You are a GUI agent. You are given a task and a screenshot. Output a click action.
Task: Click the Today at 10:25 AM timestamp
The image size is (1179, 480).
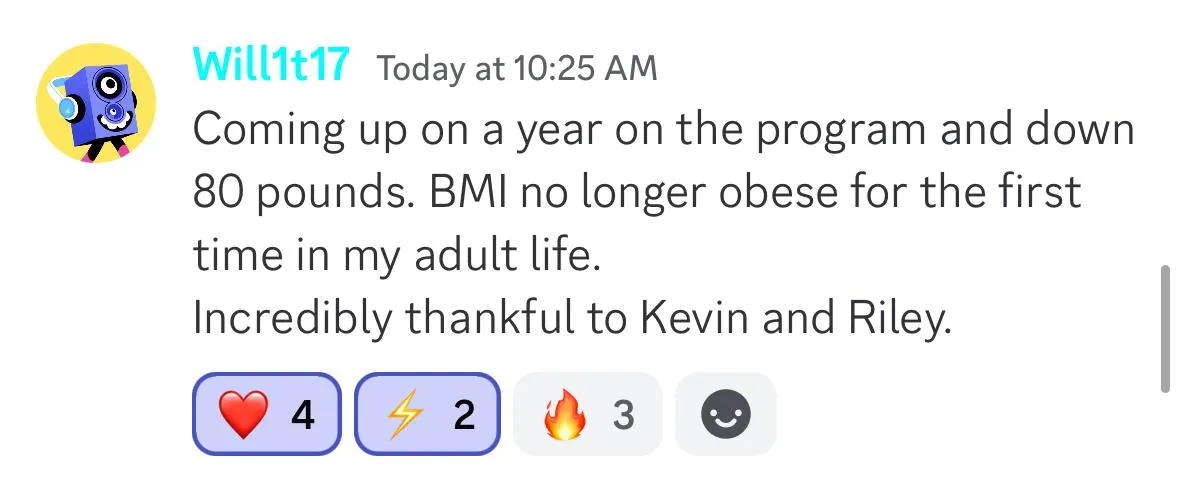point(517,68)
